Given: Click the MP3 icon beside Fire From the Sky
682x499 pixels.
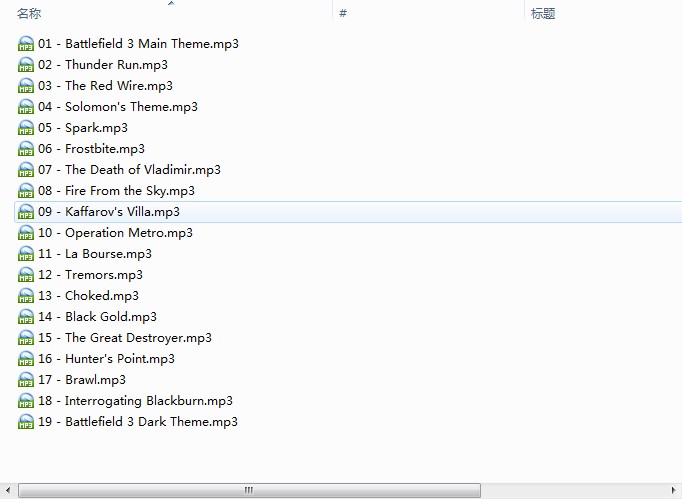Looking at the screenshot, I should pos(26,191).
